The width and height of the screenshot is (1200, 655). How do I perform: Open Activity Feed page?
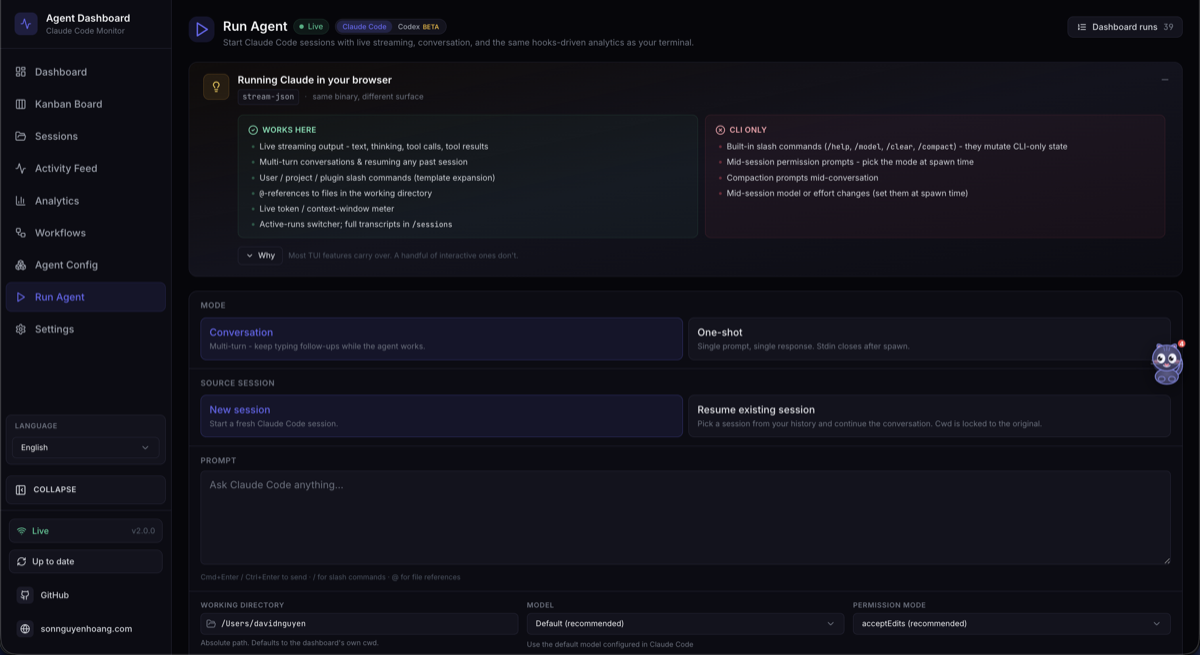click(86, 168)
